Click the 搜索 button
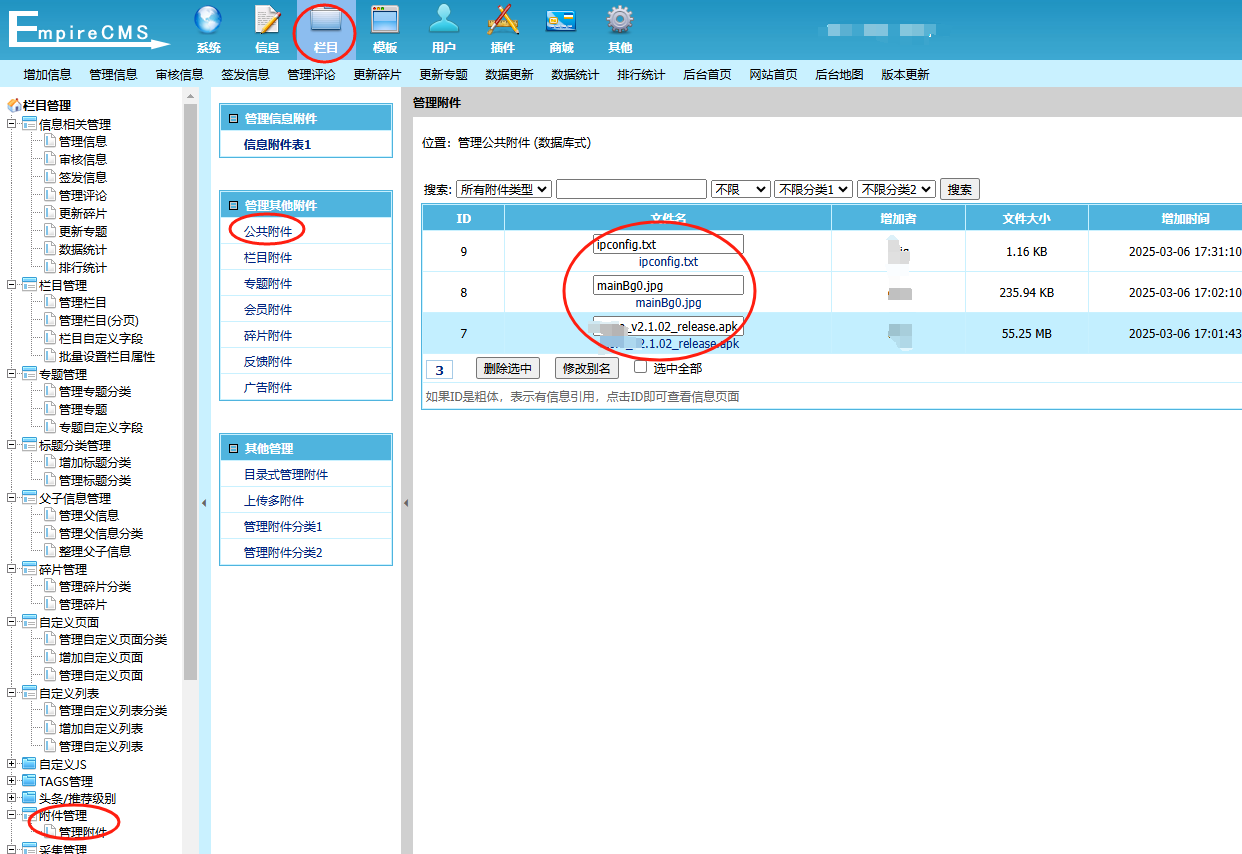The width and height of the screenshot is (1242, 854). pos(959,189)
